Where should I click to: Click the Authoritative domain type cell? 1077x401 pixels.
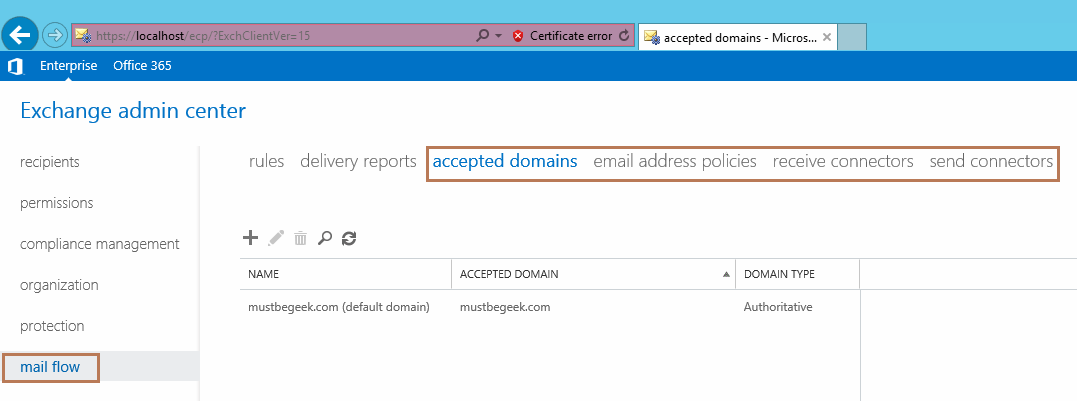tap(778, 307)
